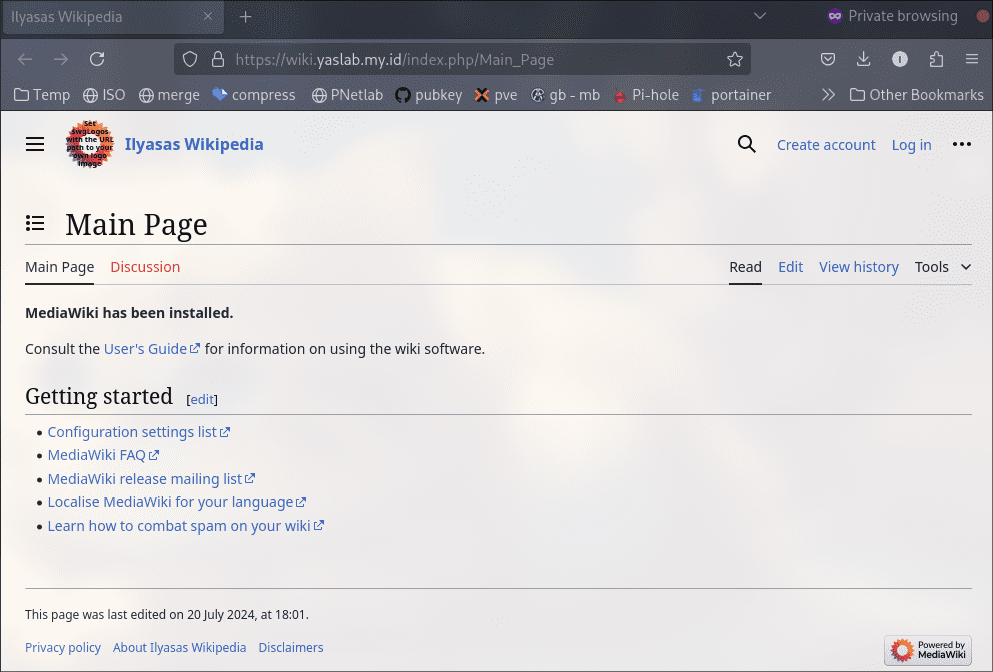This screenshot has width=993, height=672.
Task: Click the Ilyasas Wikipedia logo image
Action: point(89,144)
